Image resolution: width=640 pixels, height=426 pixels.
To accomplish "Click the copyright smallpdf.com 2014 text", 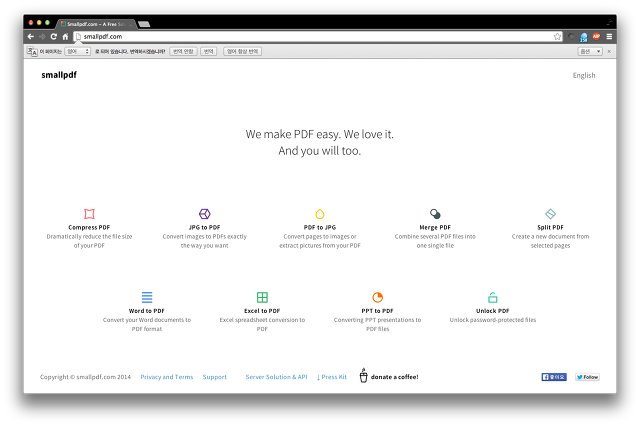I will [85, 377].
